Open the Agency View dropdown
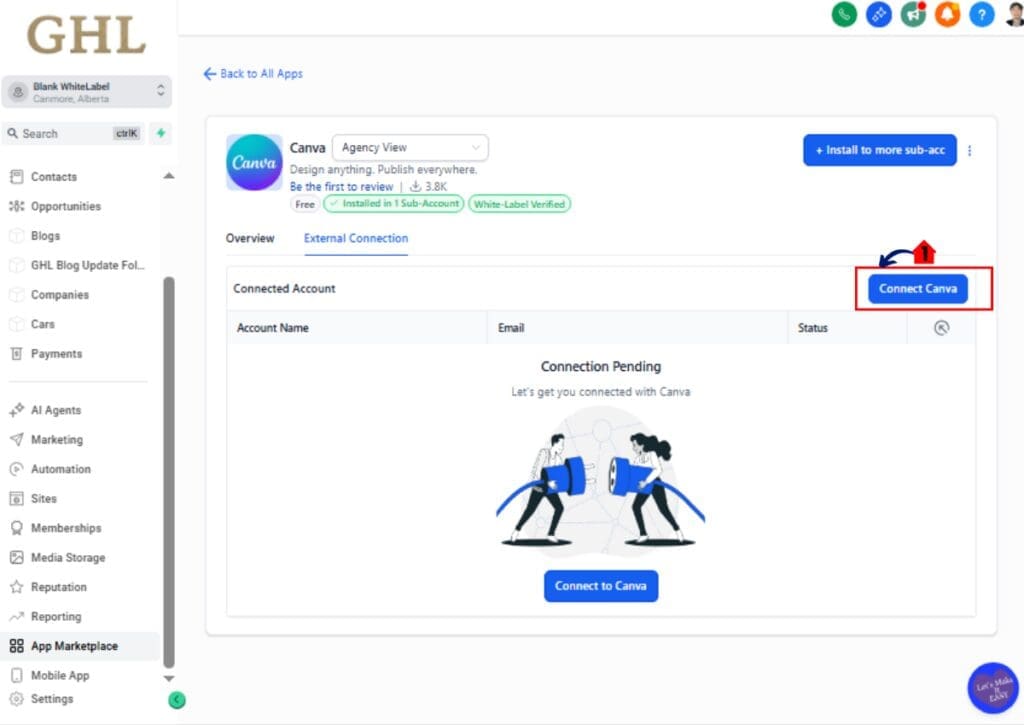 pyautogui.click(x=409, y=146)
